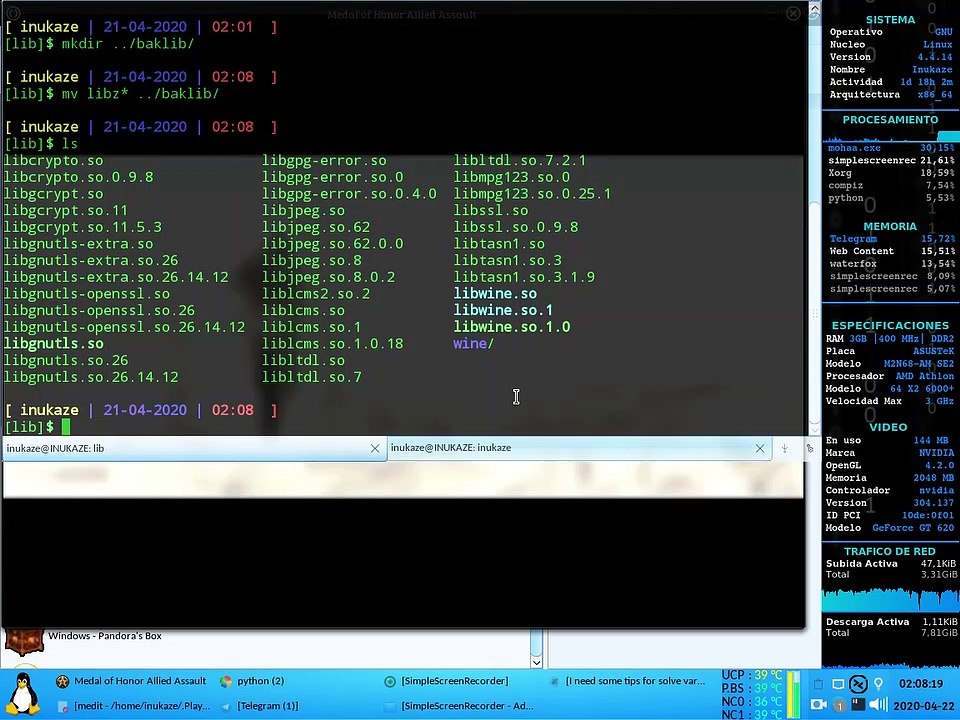This screenshot has width=960, height=720.
Task: Click the lightbulb tray icon
Action: tap(879, 684)
